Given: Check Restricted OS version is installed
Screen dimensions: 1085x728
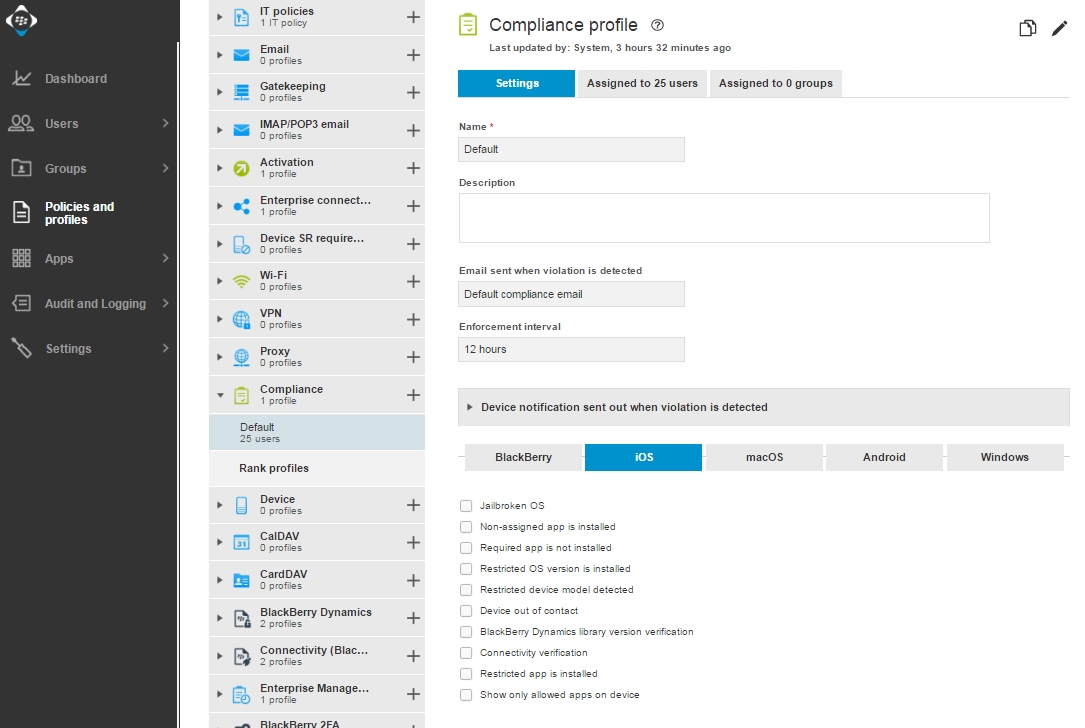Looking at the screenshot, I should coord(466,569).
